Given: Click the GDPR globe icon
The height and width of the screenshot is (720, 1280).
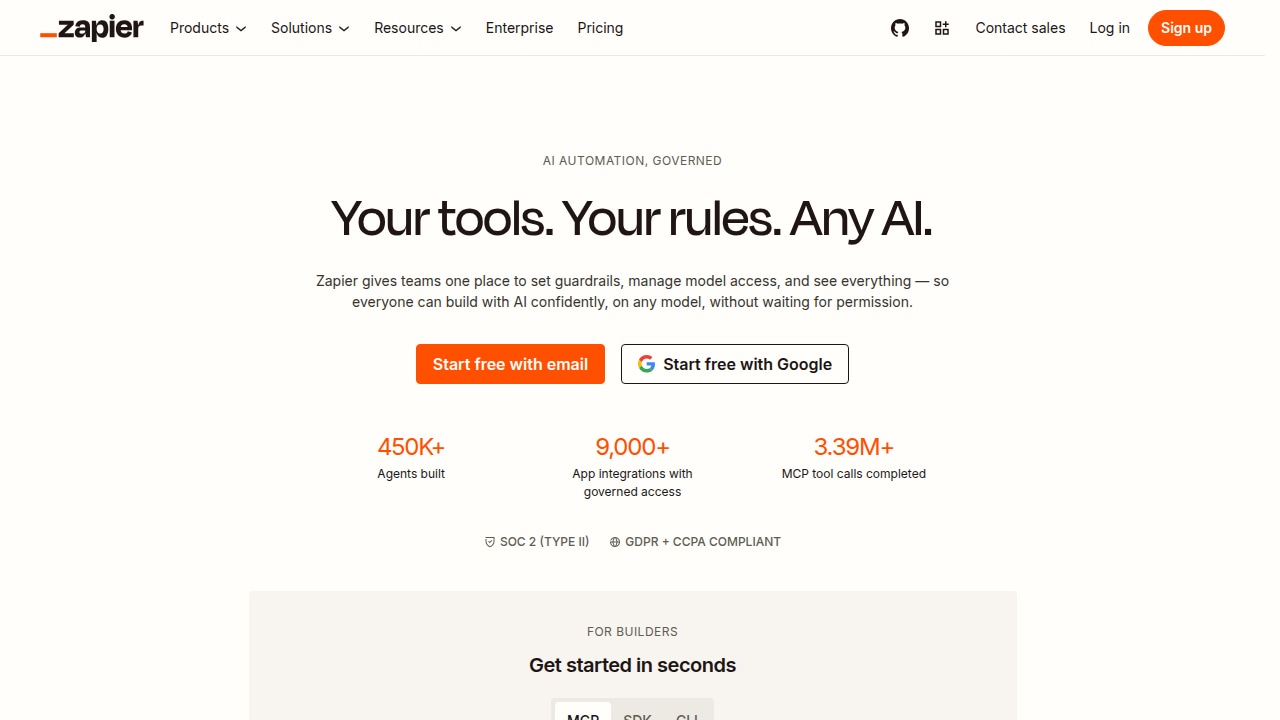Looking at the screenshot, I should 615,542.
